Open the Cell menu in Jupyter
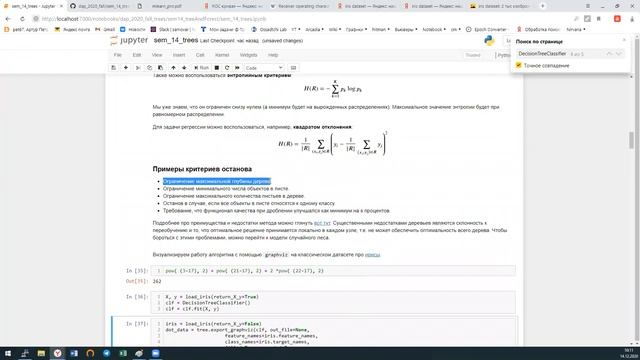The width and height of the screenshot is (640, 360). coord(200,55)
